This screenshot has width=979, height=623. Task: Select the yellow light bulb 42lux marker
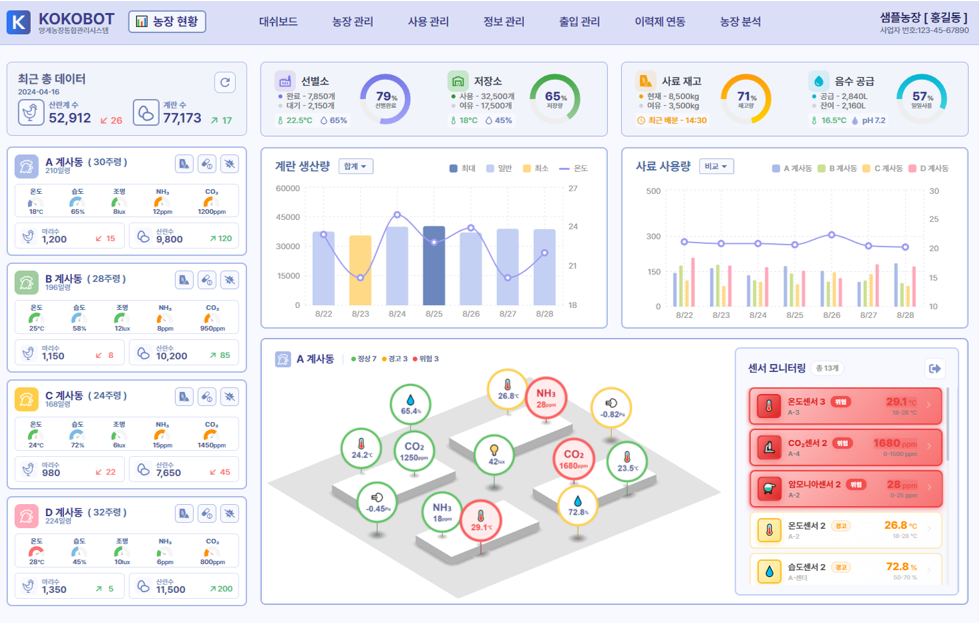click(x=494, y=455)
